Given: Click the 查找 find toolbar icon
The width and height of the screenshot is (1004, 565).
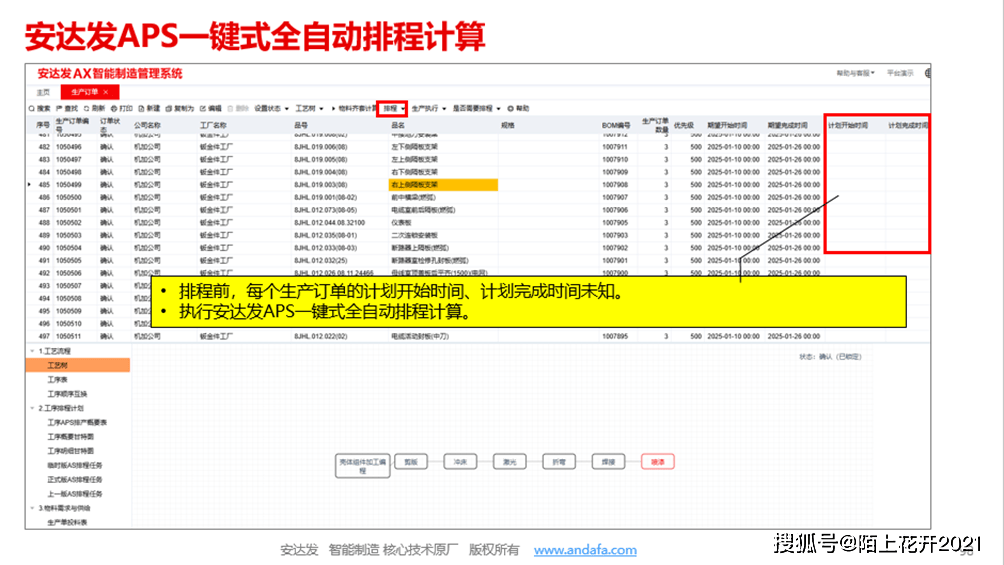Looking at the screenshot, I should (x=60, y=109).
